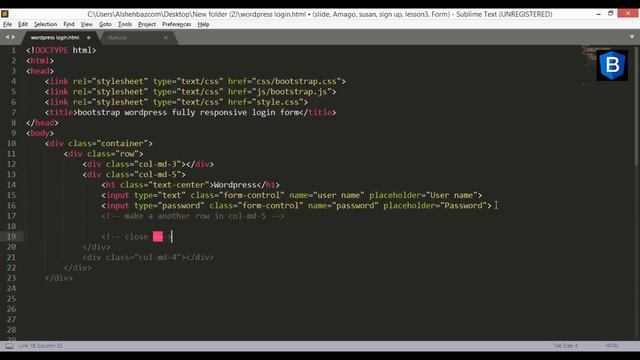Click the div class container line
Image resolution: width=640 pixels, height=360 pixels.
pos(99,144)
